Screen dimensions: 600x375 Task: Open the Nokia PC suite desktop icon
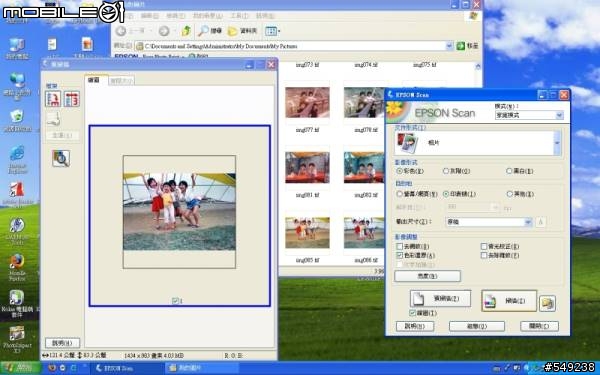coord(16,298)
